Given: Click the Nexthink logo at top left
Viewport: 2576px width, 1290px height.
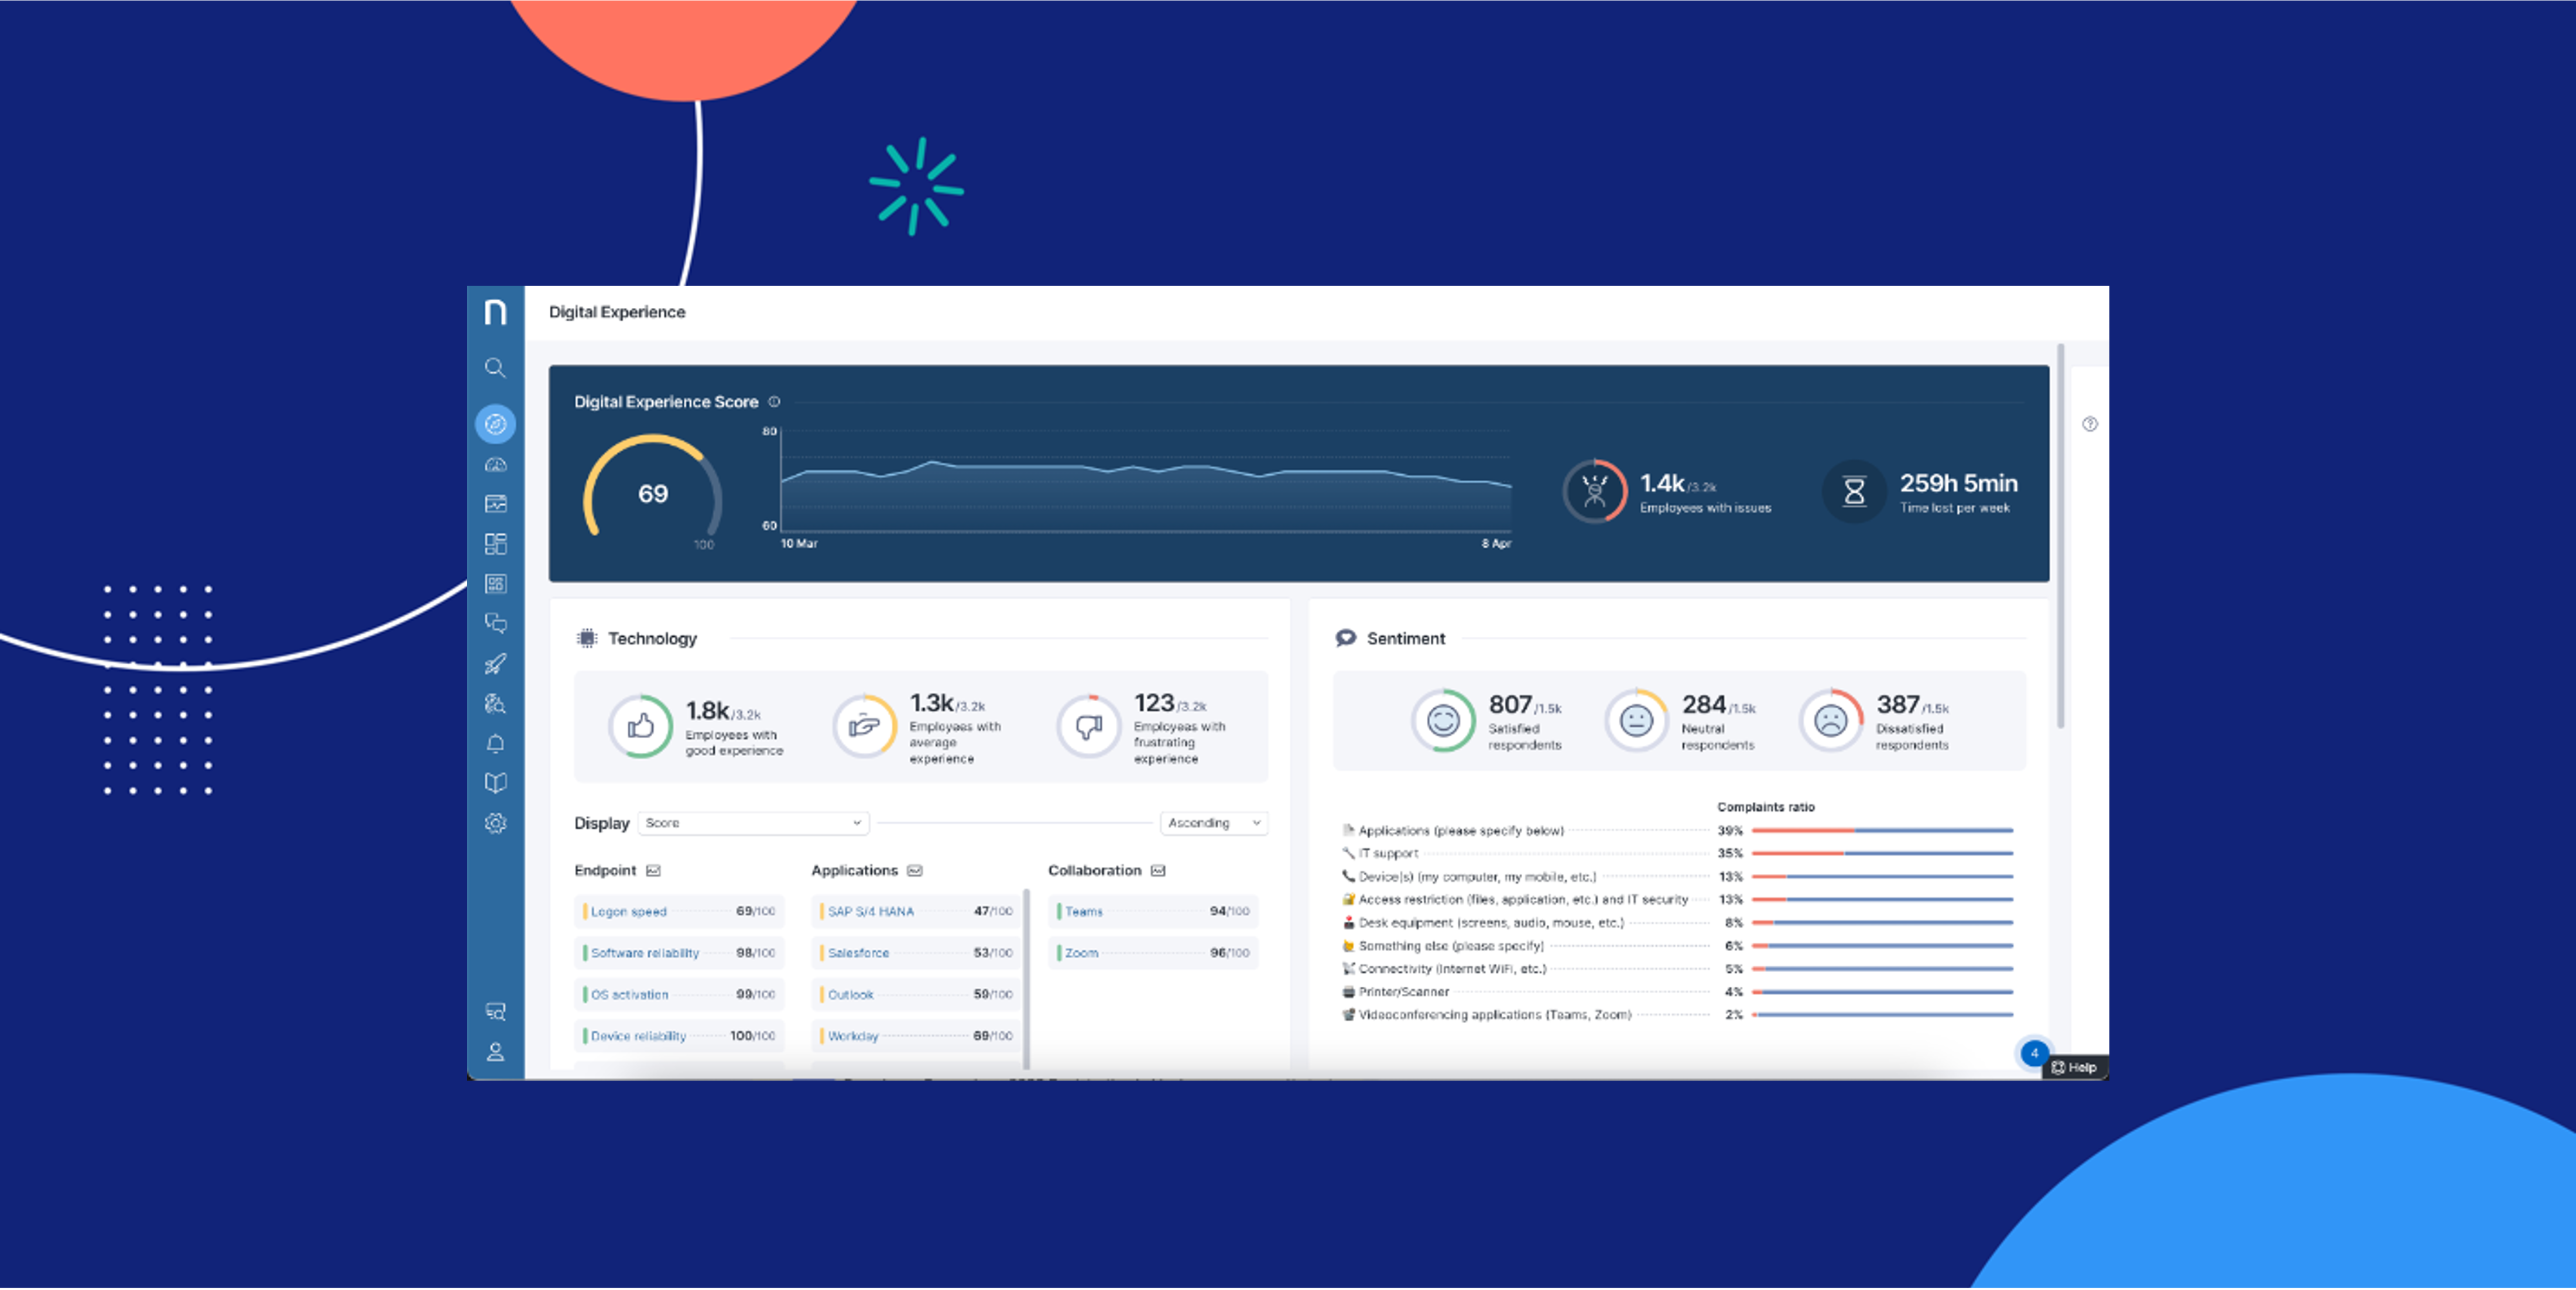Looking at the screenshot, I should (x=497, y=311).
